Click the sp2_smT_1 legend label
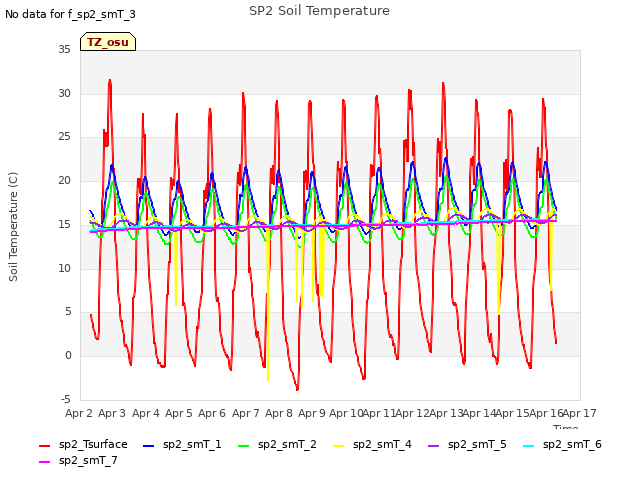Image resolution: width=640 pixels, height=480 pixels. point(192,444)
